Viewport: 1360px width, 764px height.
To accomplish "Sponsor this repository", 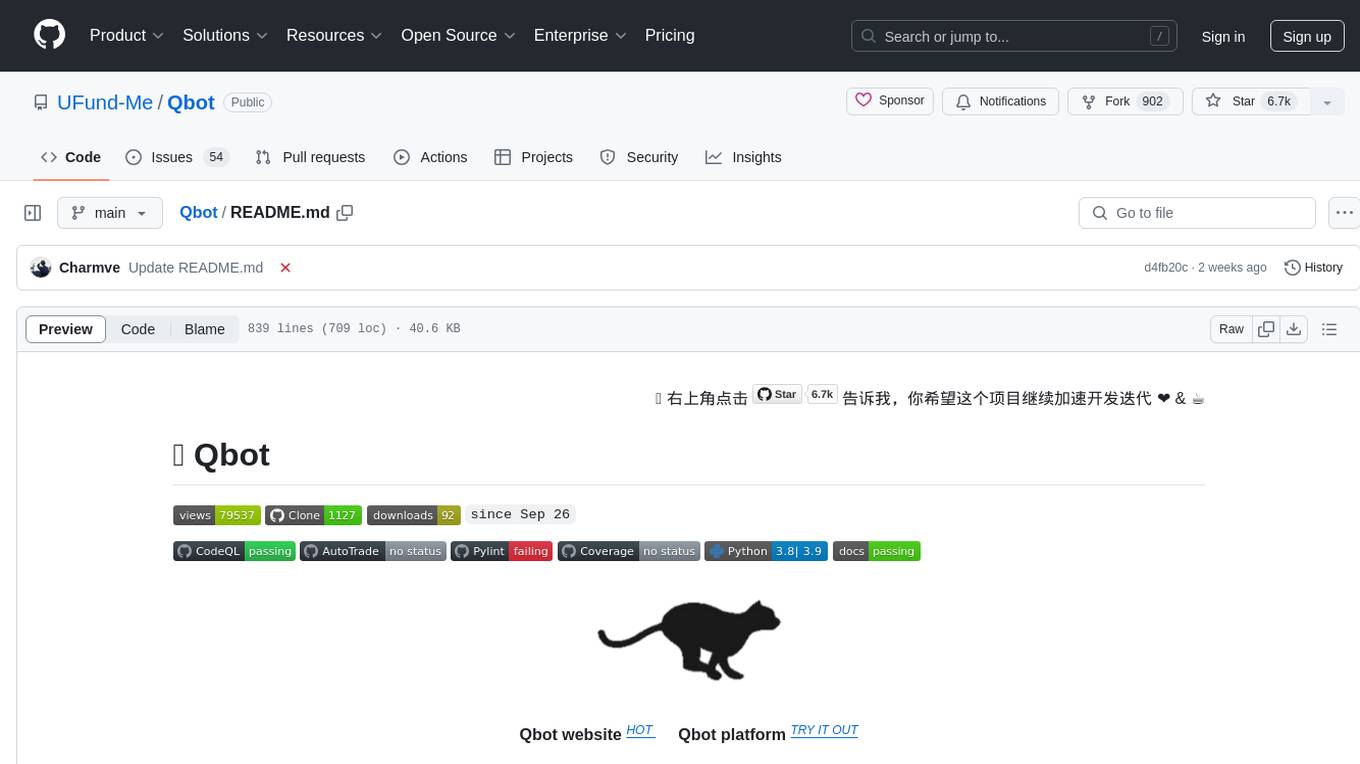I will (x=890, y=101).
